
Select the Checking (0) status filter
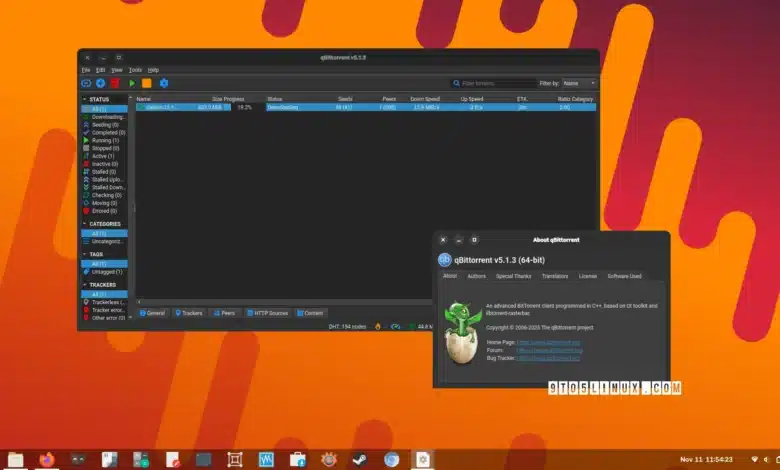[x=104, y=195]
